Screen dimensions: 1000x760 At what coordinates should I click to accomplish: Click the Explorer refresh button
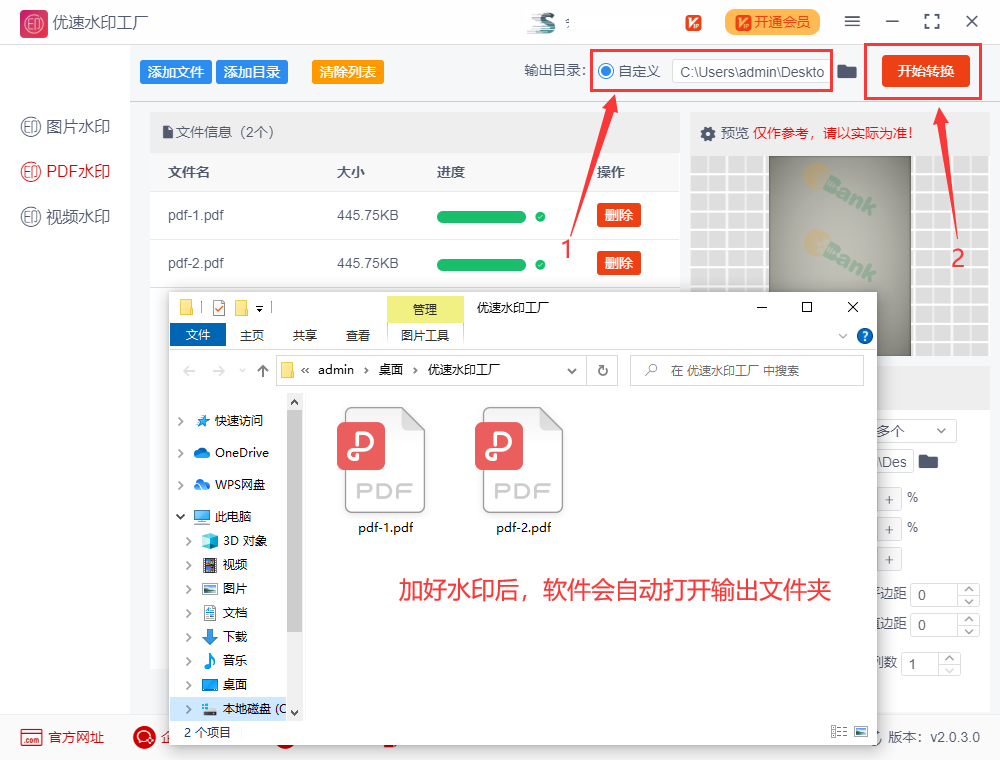[x=603, y=370]
